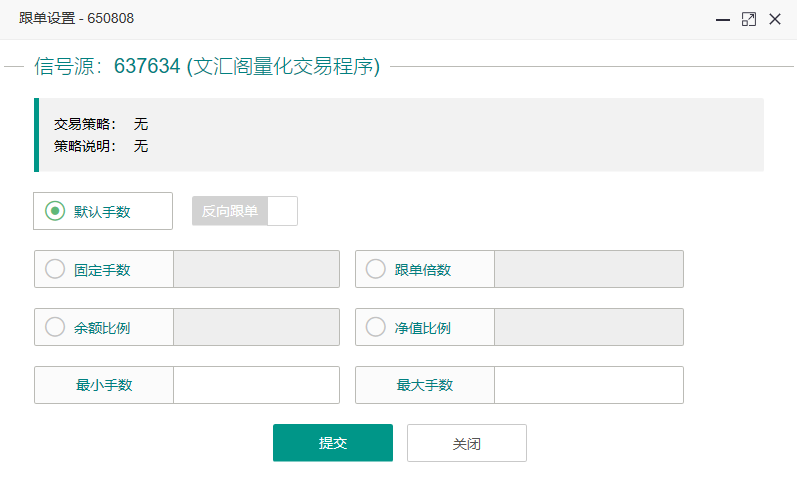
Task: Click the 余额比例 value input
Action: point(256,327)
